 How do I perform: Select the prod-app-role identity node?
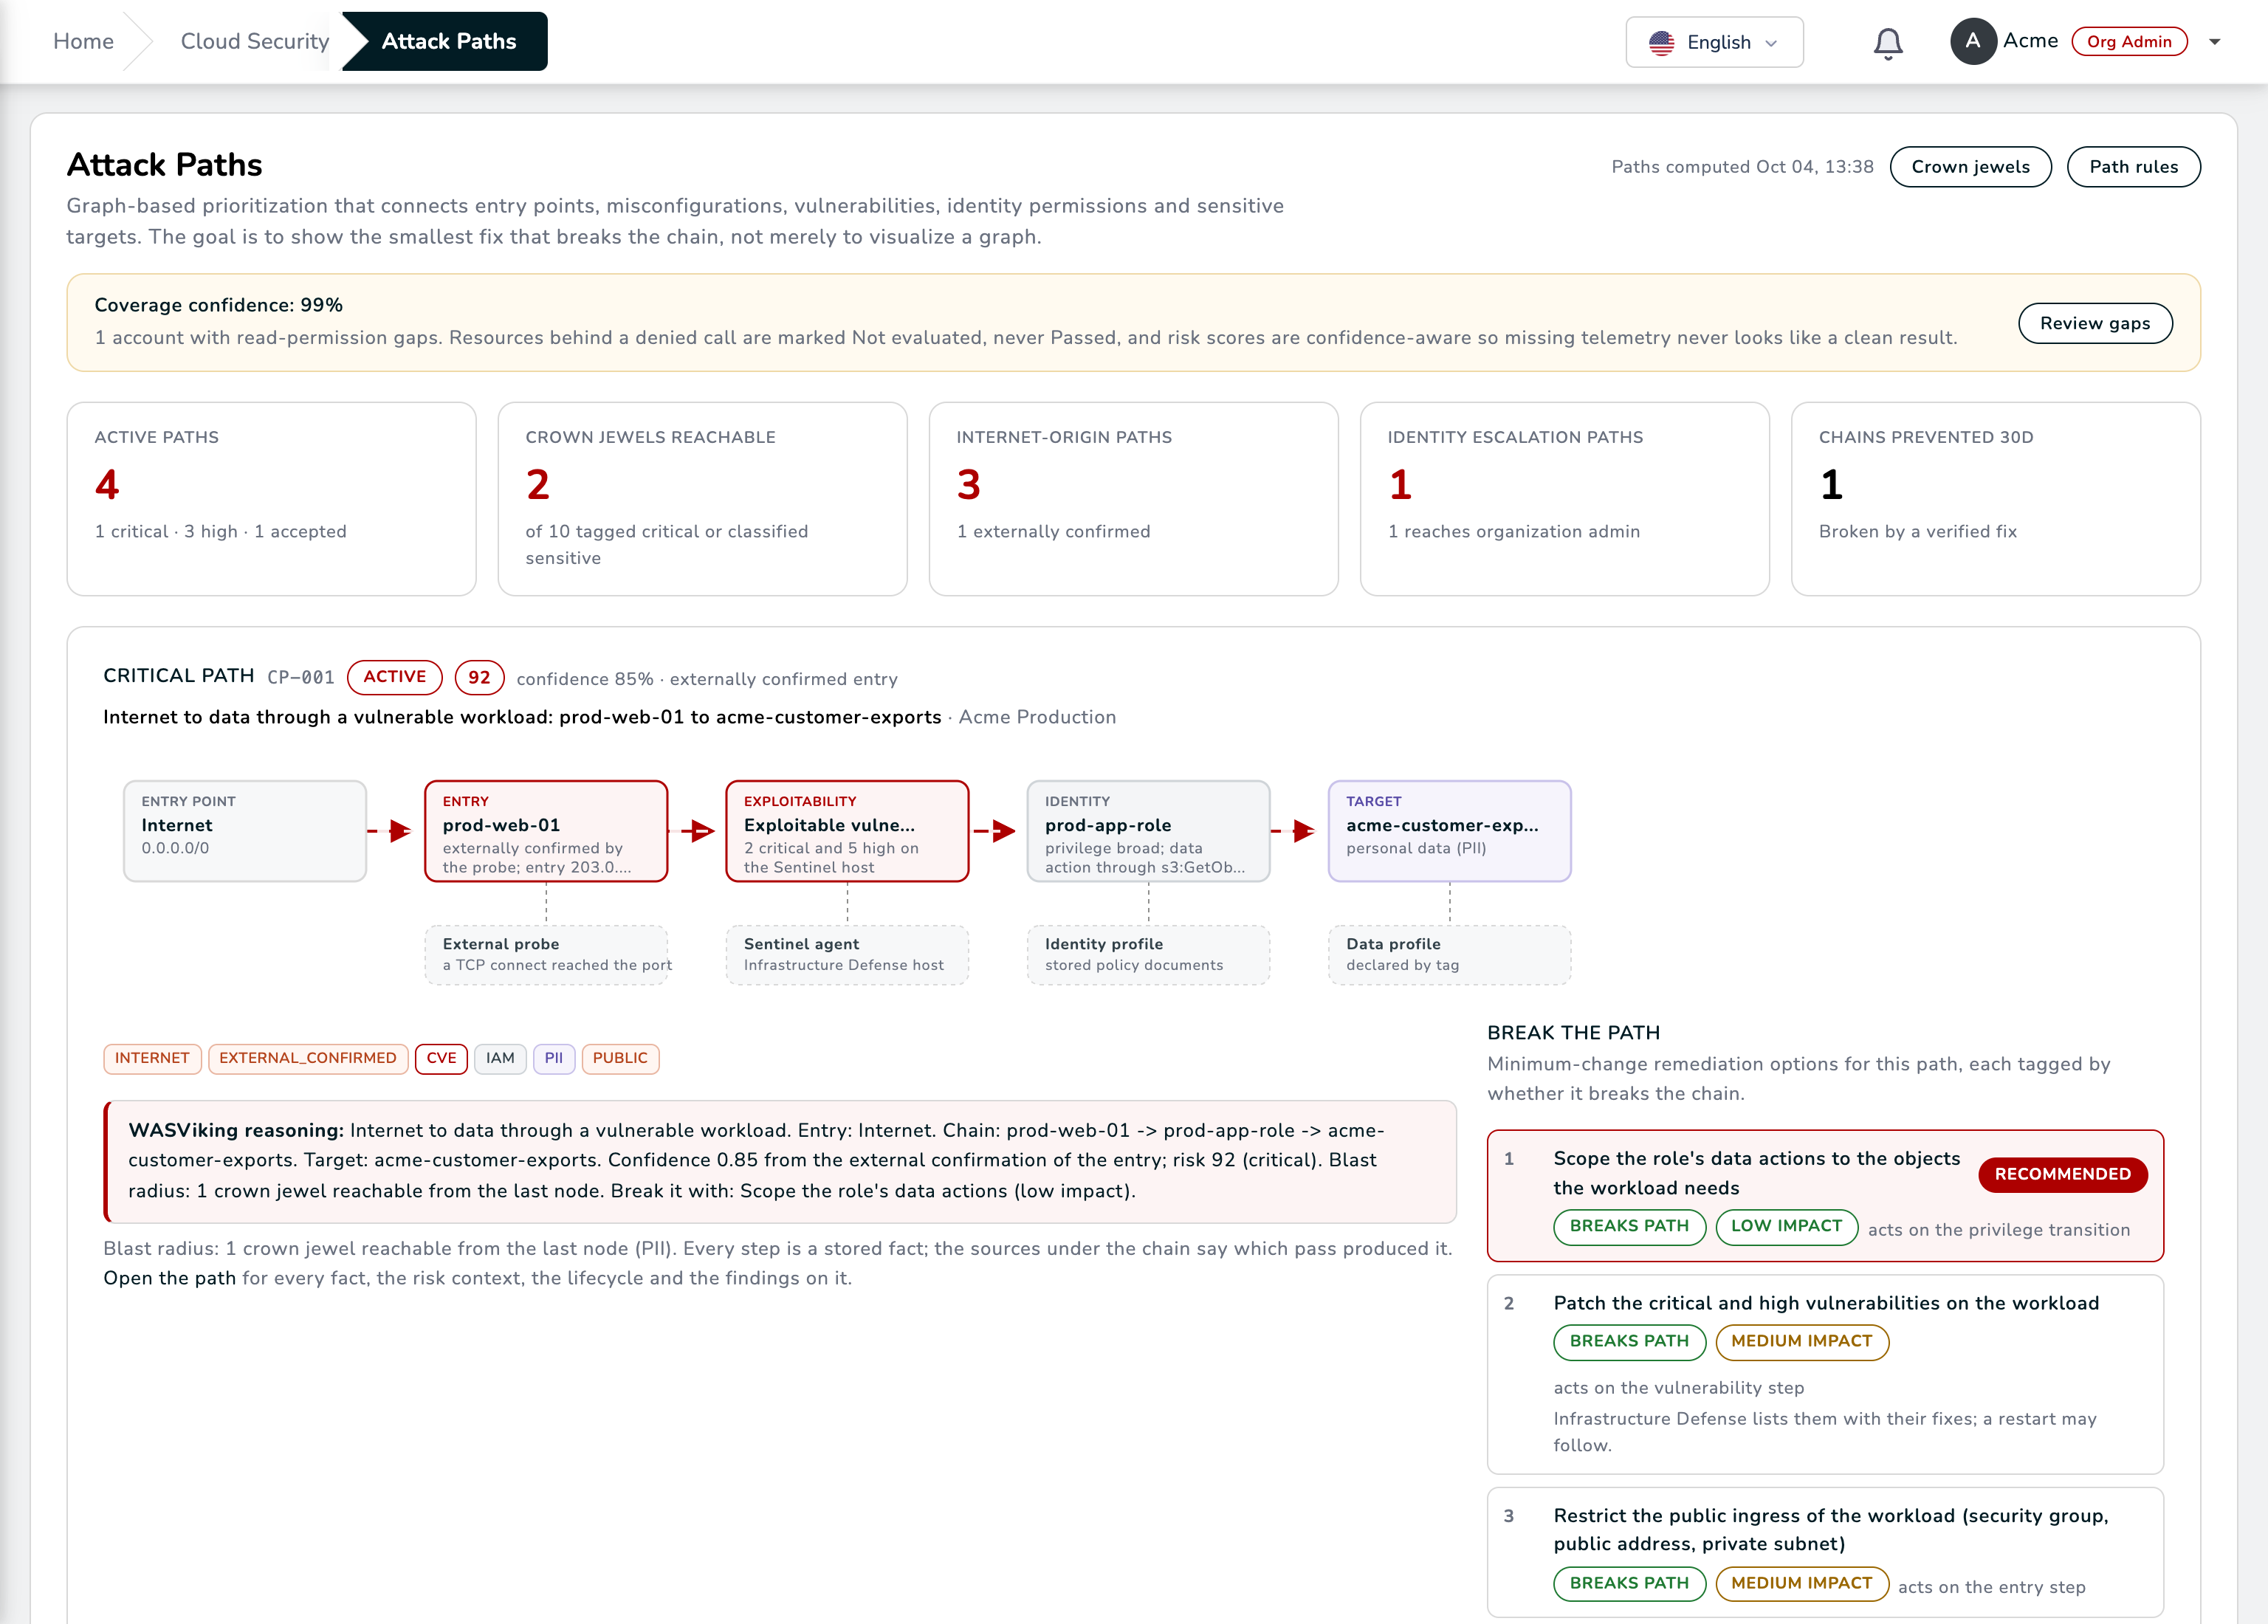(1148, 831)
